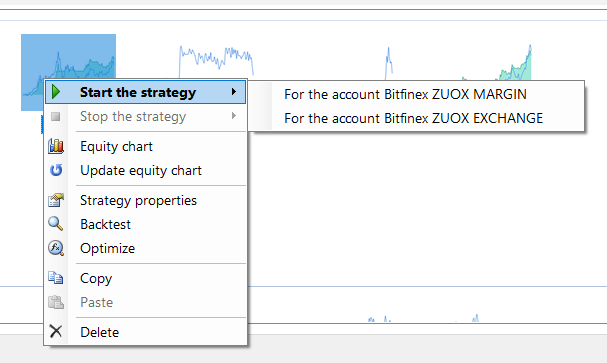Click the green play icon beside Start the strategy
This screenshot has width=607, height=363.
(x=56, y=92)
